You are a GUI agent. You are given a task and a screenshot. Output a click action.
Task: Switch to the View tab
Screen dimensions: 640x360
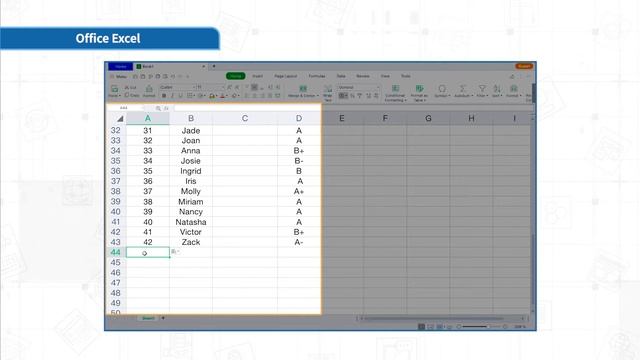(x=385, y=76)
